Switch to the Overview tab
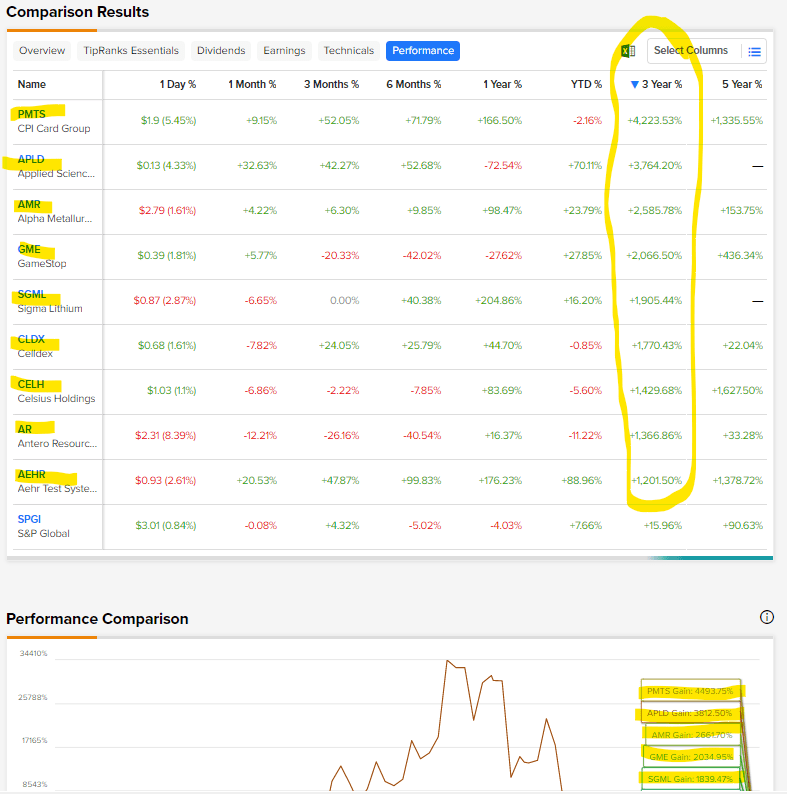Screen dimensions: 787x794 (42, 51)
